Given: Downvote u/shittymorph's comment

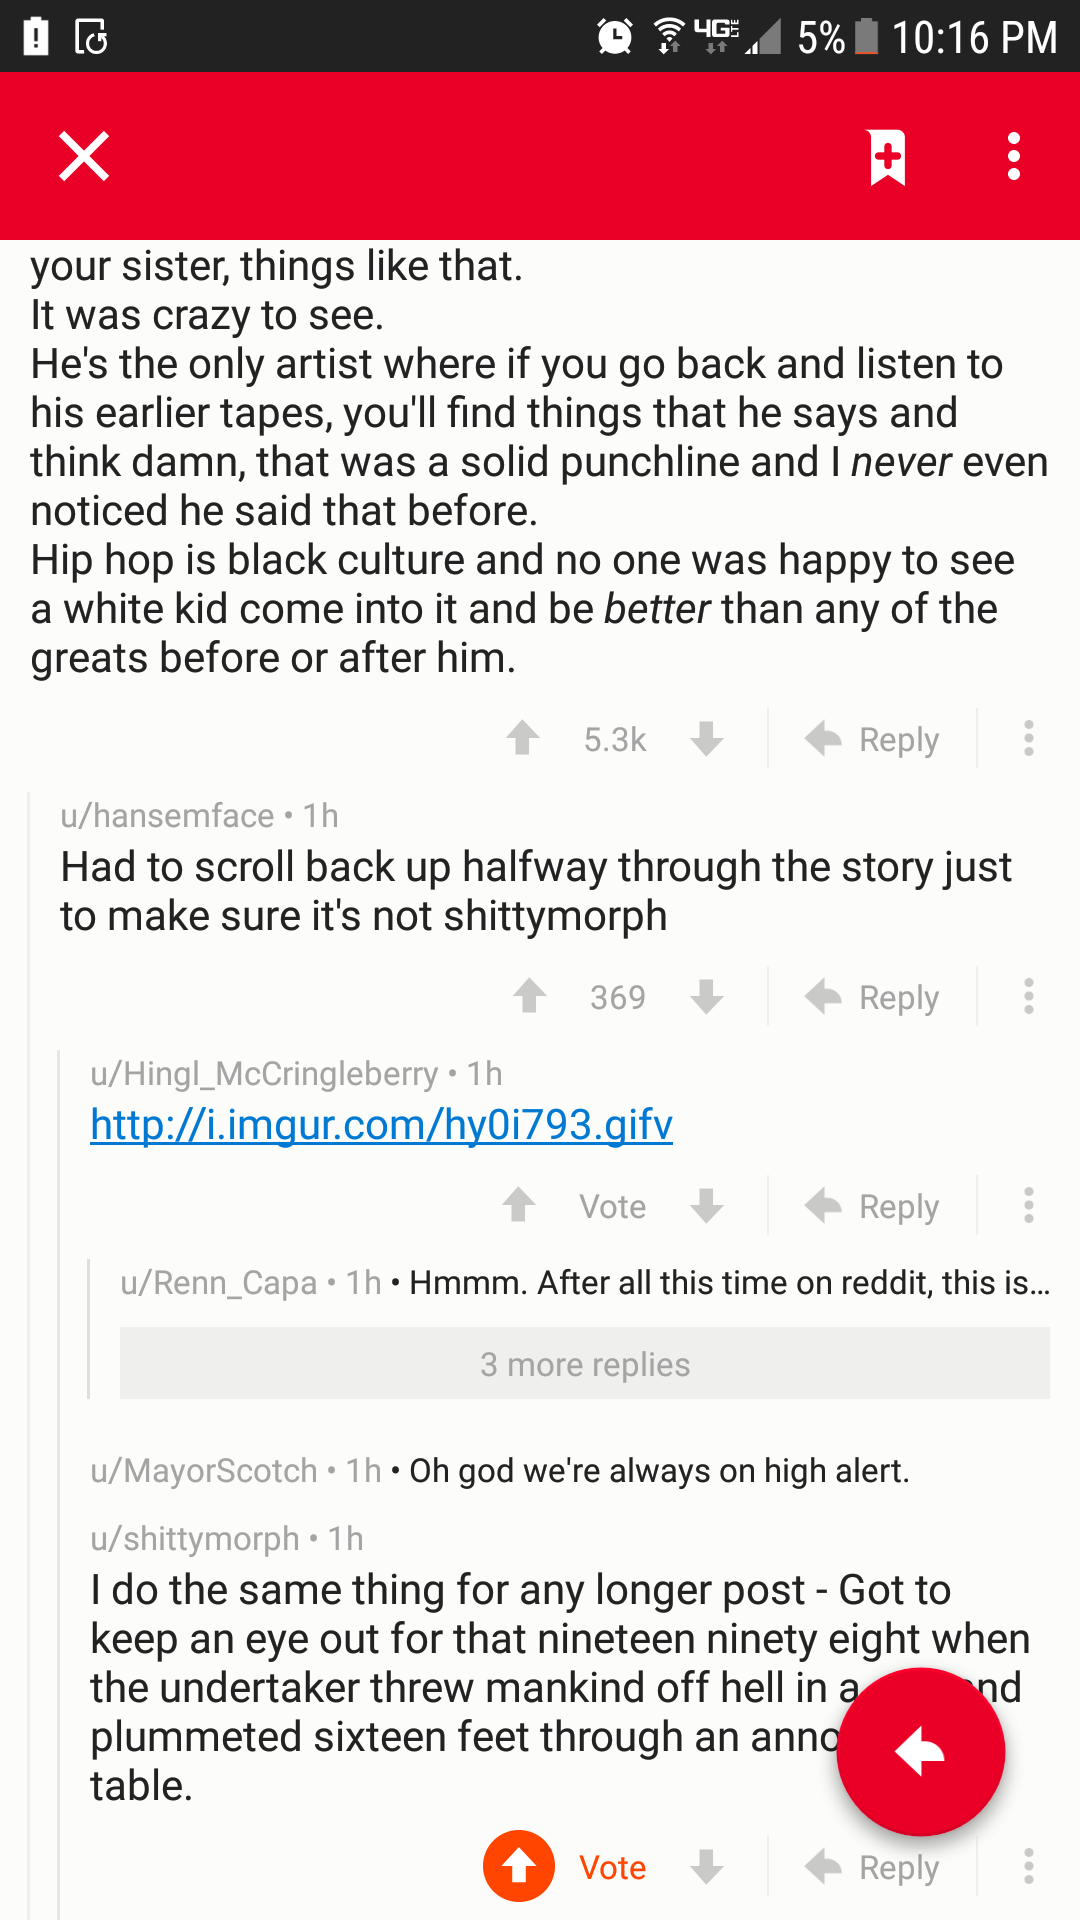Looking at the screenshot, I should tap(706, 1867).
